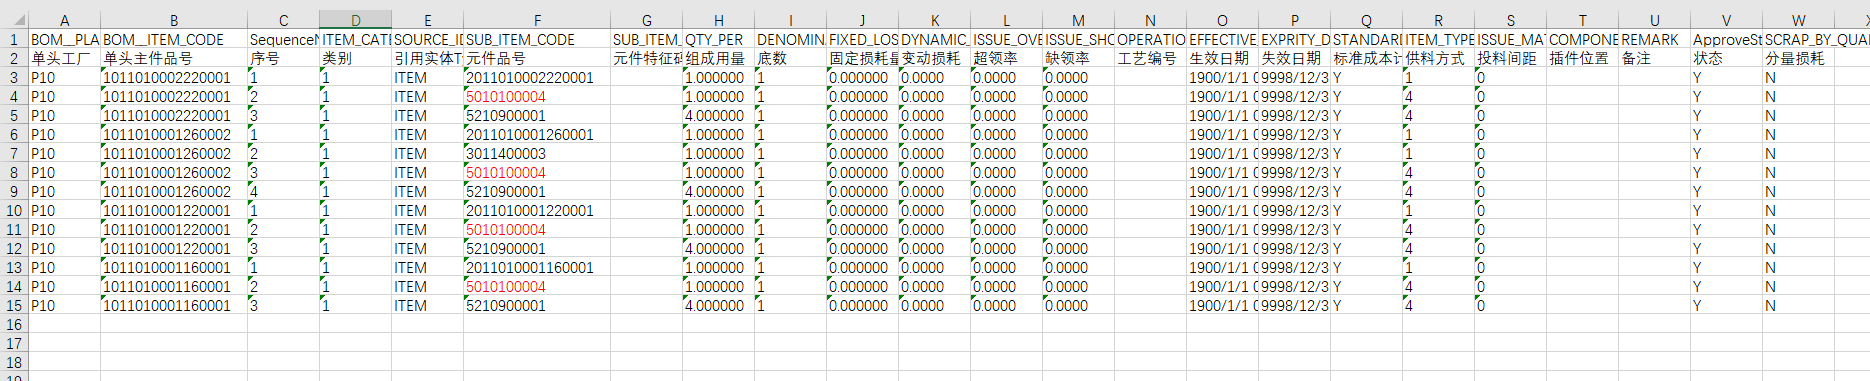Select column W header
Viewport: 1870px width, 381px height.
click(1798, 20)
